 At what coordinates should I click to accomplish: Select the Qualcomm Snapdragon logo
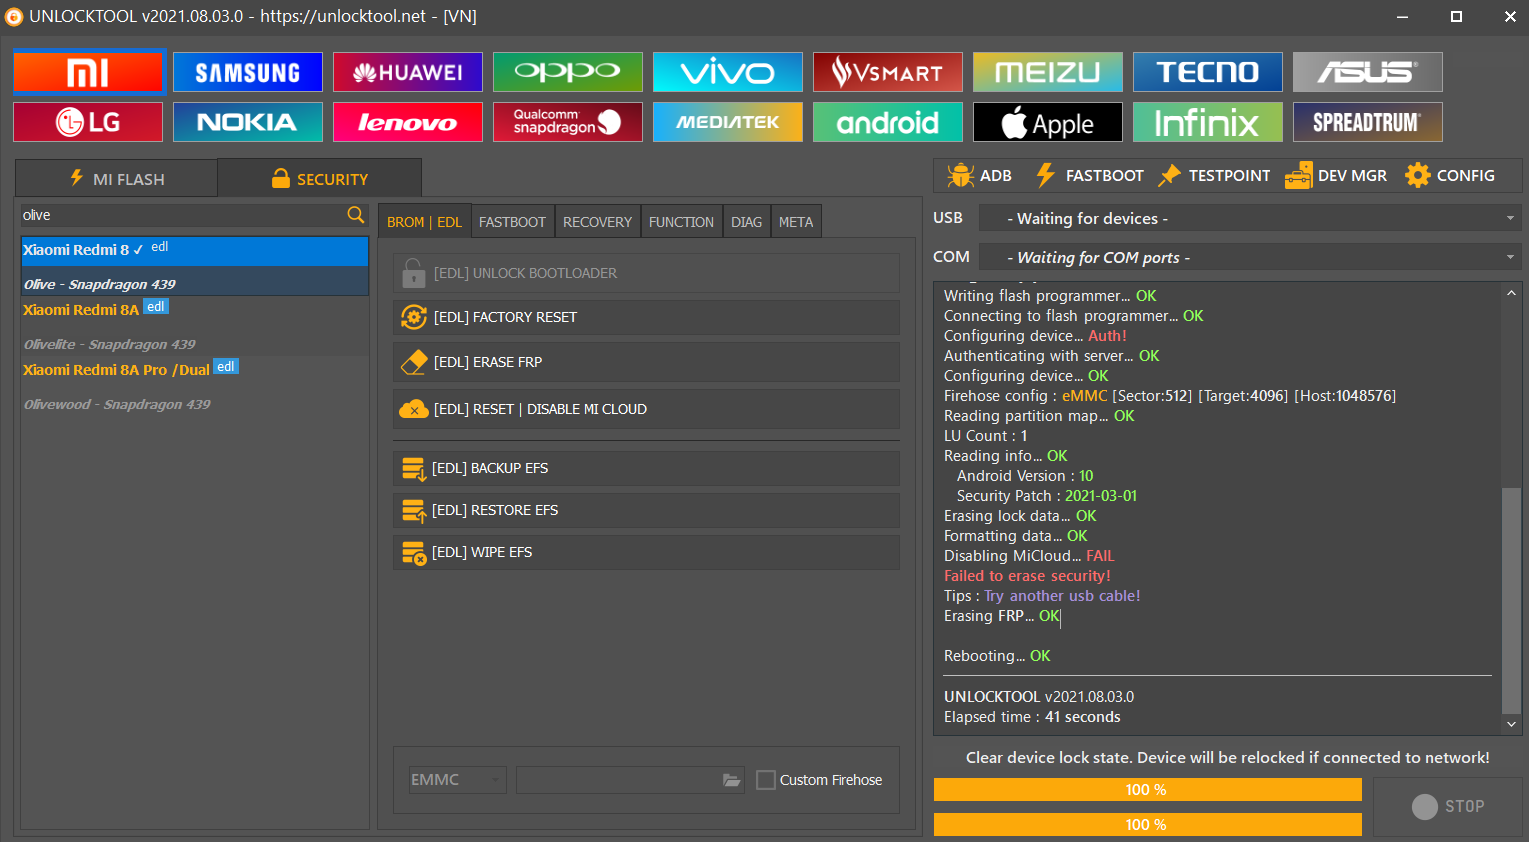click(568, 122)
